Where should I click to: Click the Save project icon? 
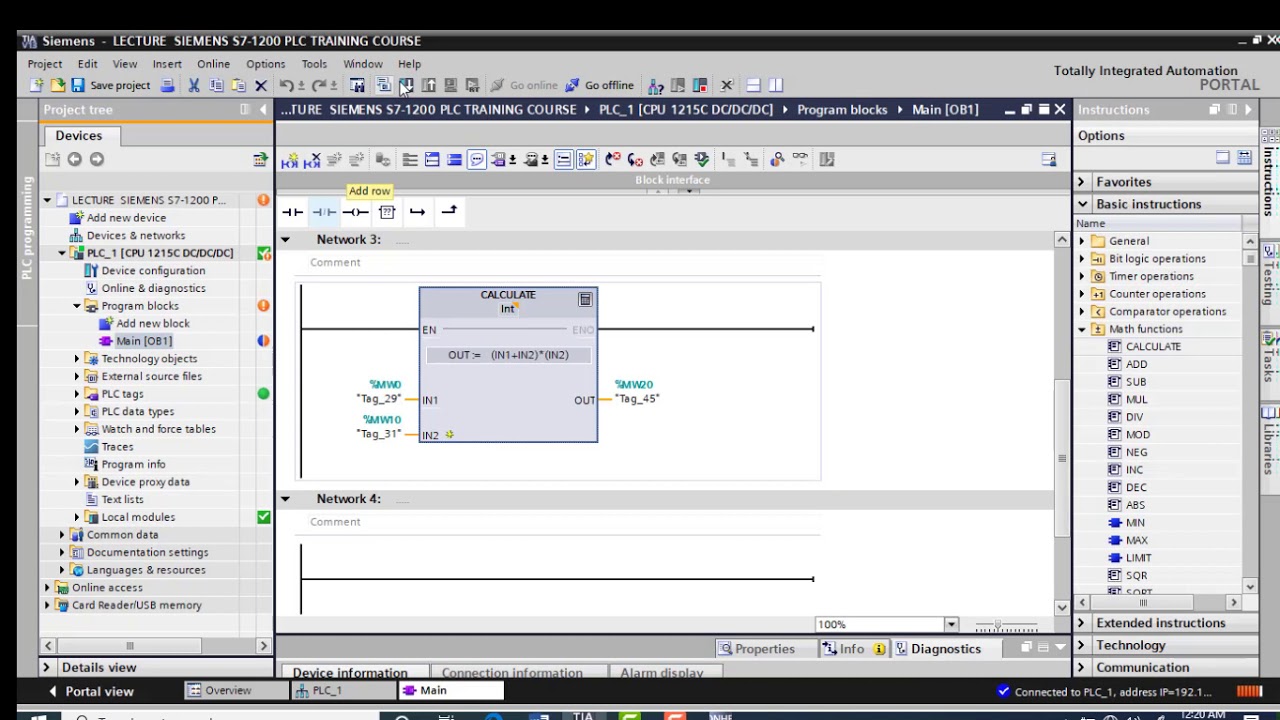[x=78, y=85]
